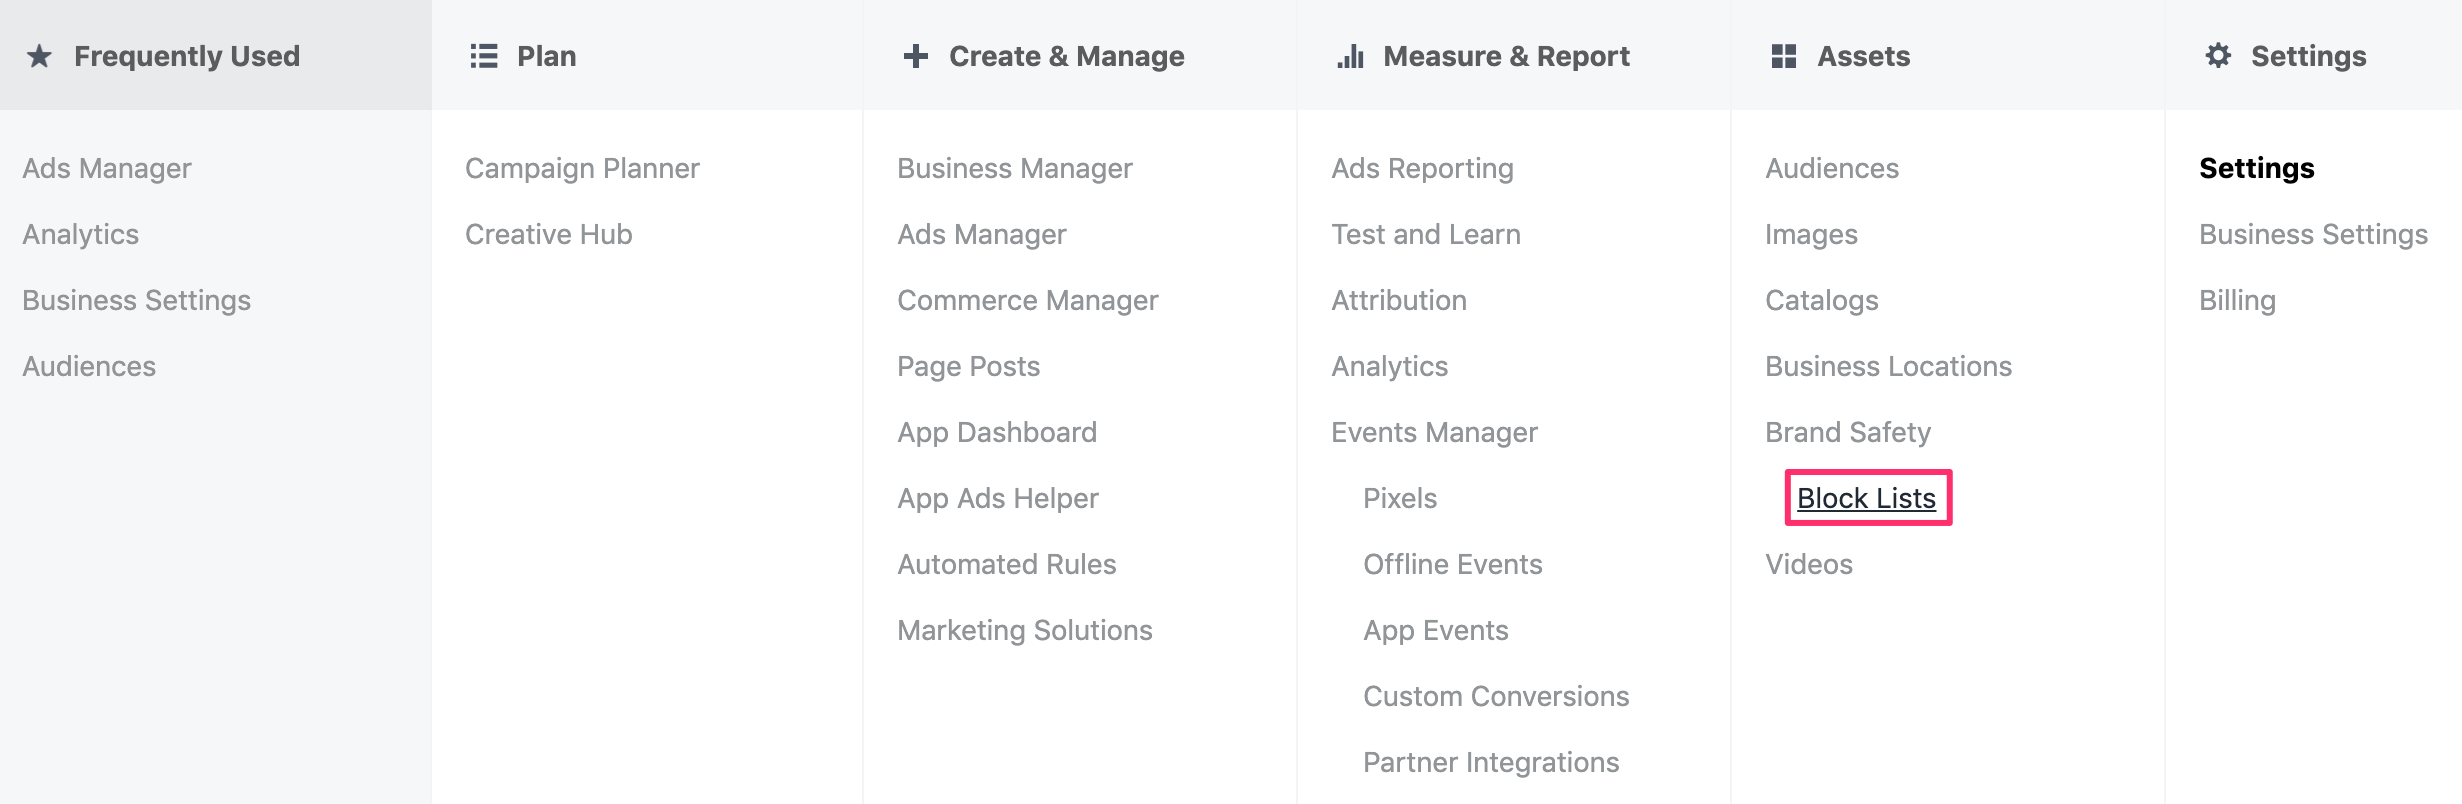Go to Billing in Settings column
The image size is (2462, 804).
[2238, 300]
